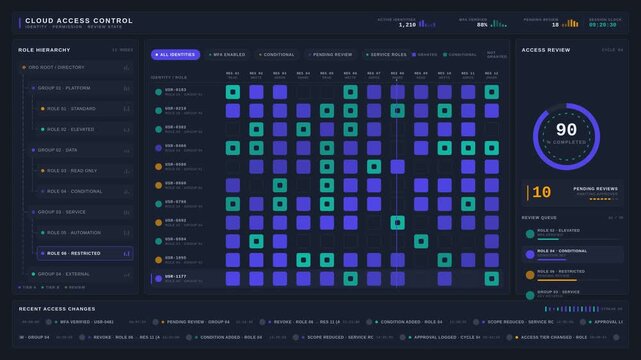
Task: Open Role 02 - Elevated review queue item
Action: tap(573, 234)
